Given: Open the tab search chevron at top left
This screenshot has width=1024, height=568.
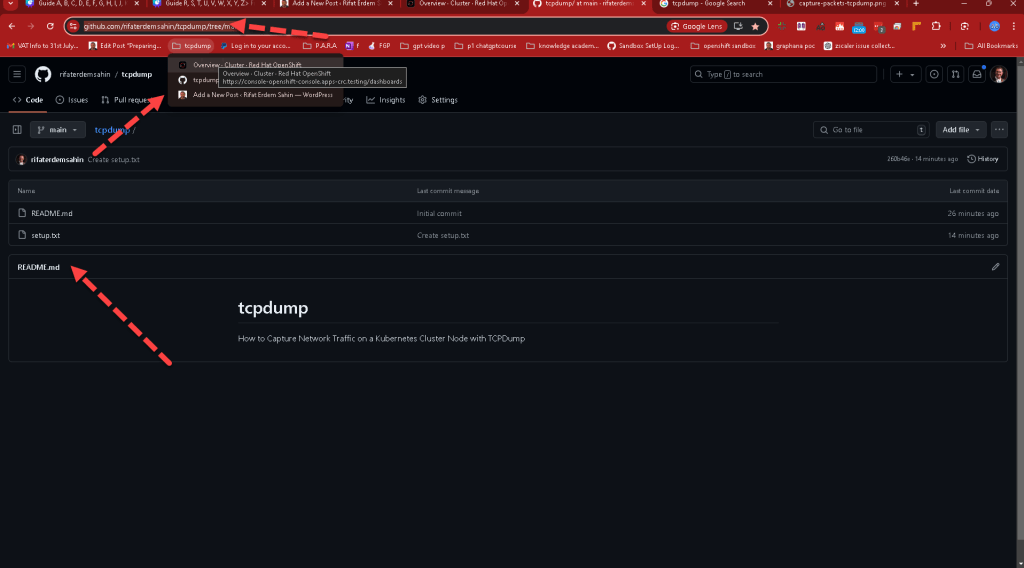Looking at the screenshot, I should click(x=10, y=4).
